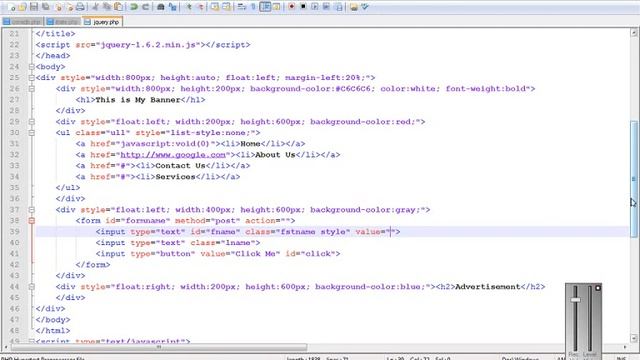Create a new document with New icon
Screen dimensions: 640x360
(11, 7)
